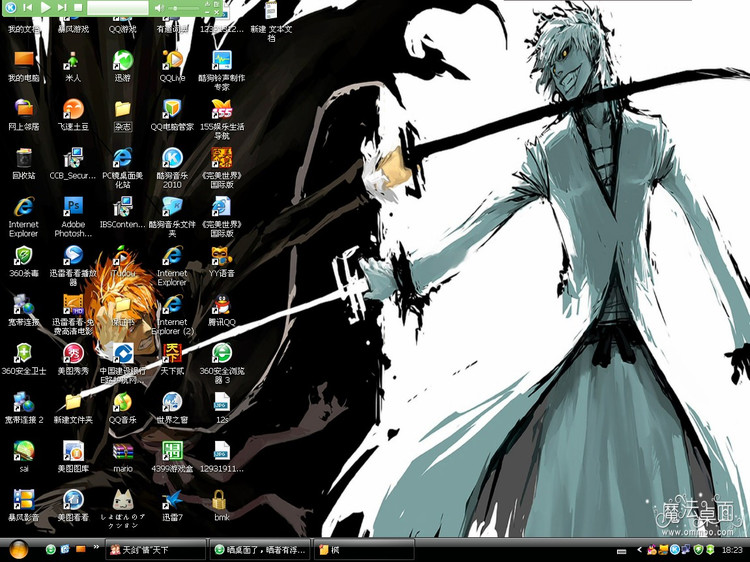Open the mario archive file
This screenshot has width=750, height=562.
(x=122, y=456)
